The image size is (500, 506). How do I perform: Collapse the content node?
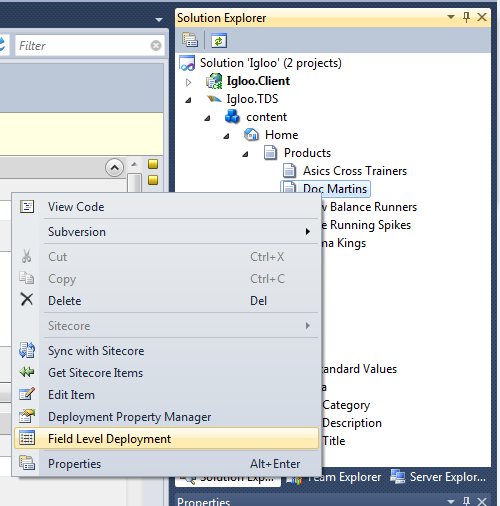[x=207, y=118]
